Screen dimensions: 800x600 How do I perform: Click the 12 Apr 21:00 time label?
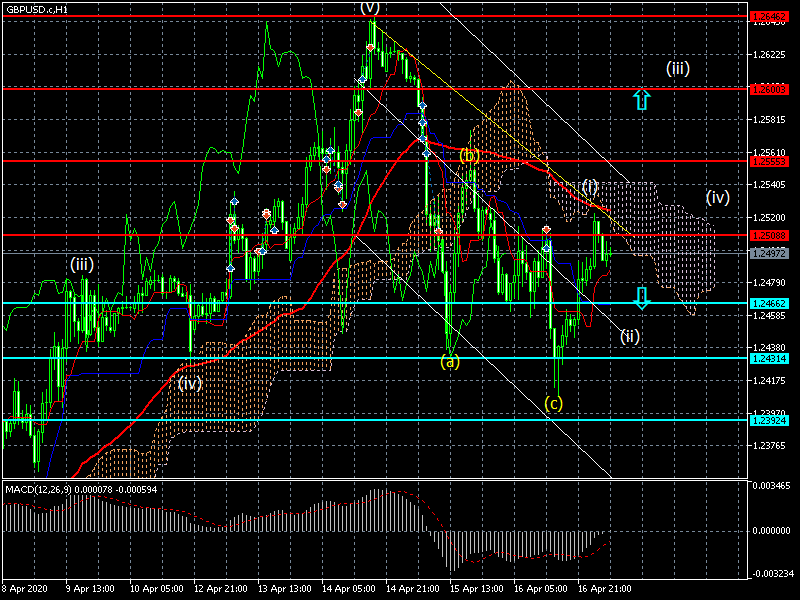[x=220, y=588]
